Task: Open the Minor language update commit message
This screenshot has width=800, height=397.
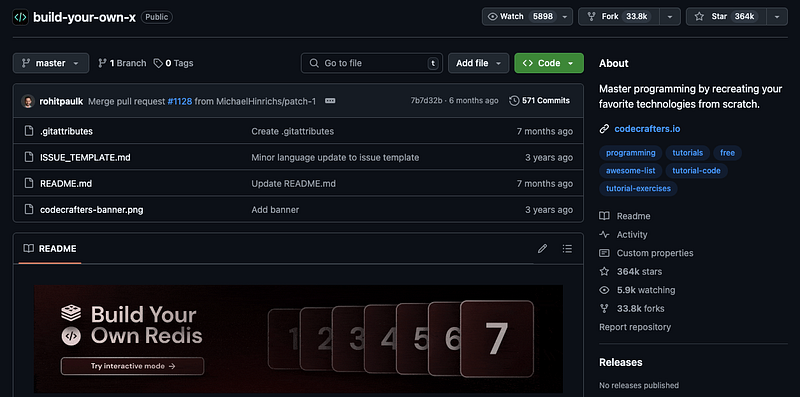Action: pyautogui.click(x=335, y=157)
